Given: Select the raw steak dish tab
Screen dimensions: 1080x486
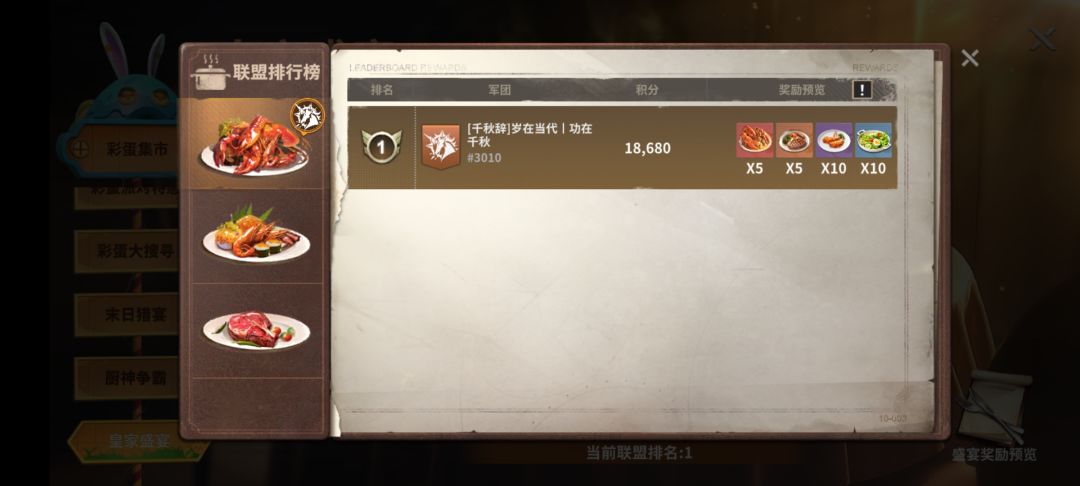Looking at the screenshot, I should [254, 330].
